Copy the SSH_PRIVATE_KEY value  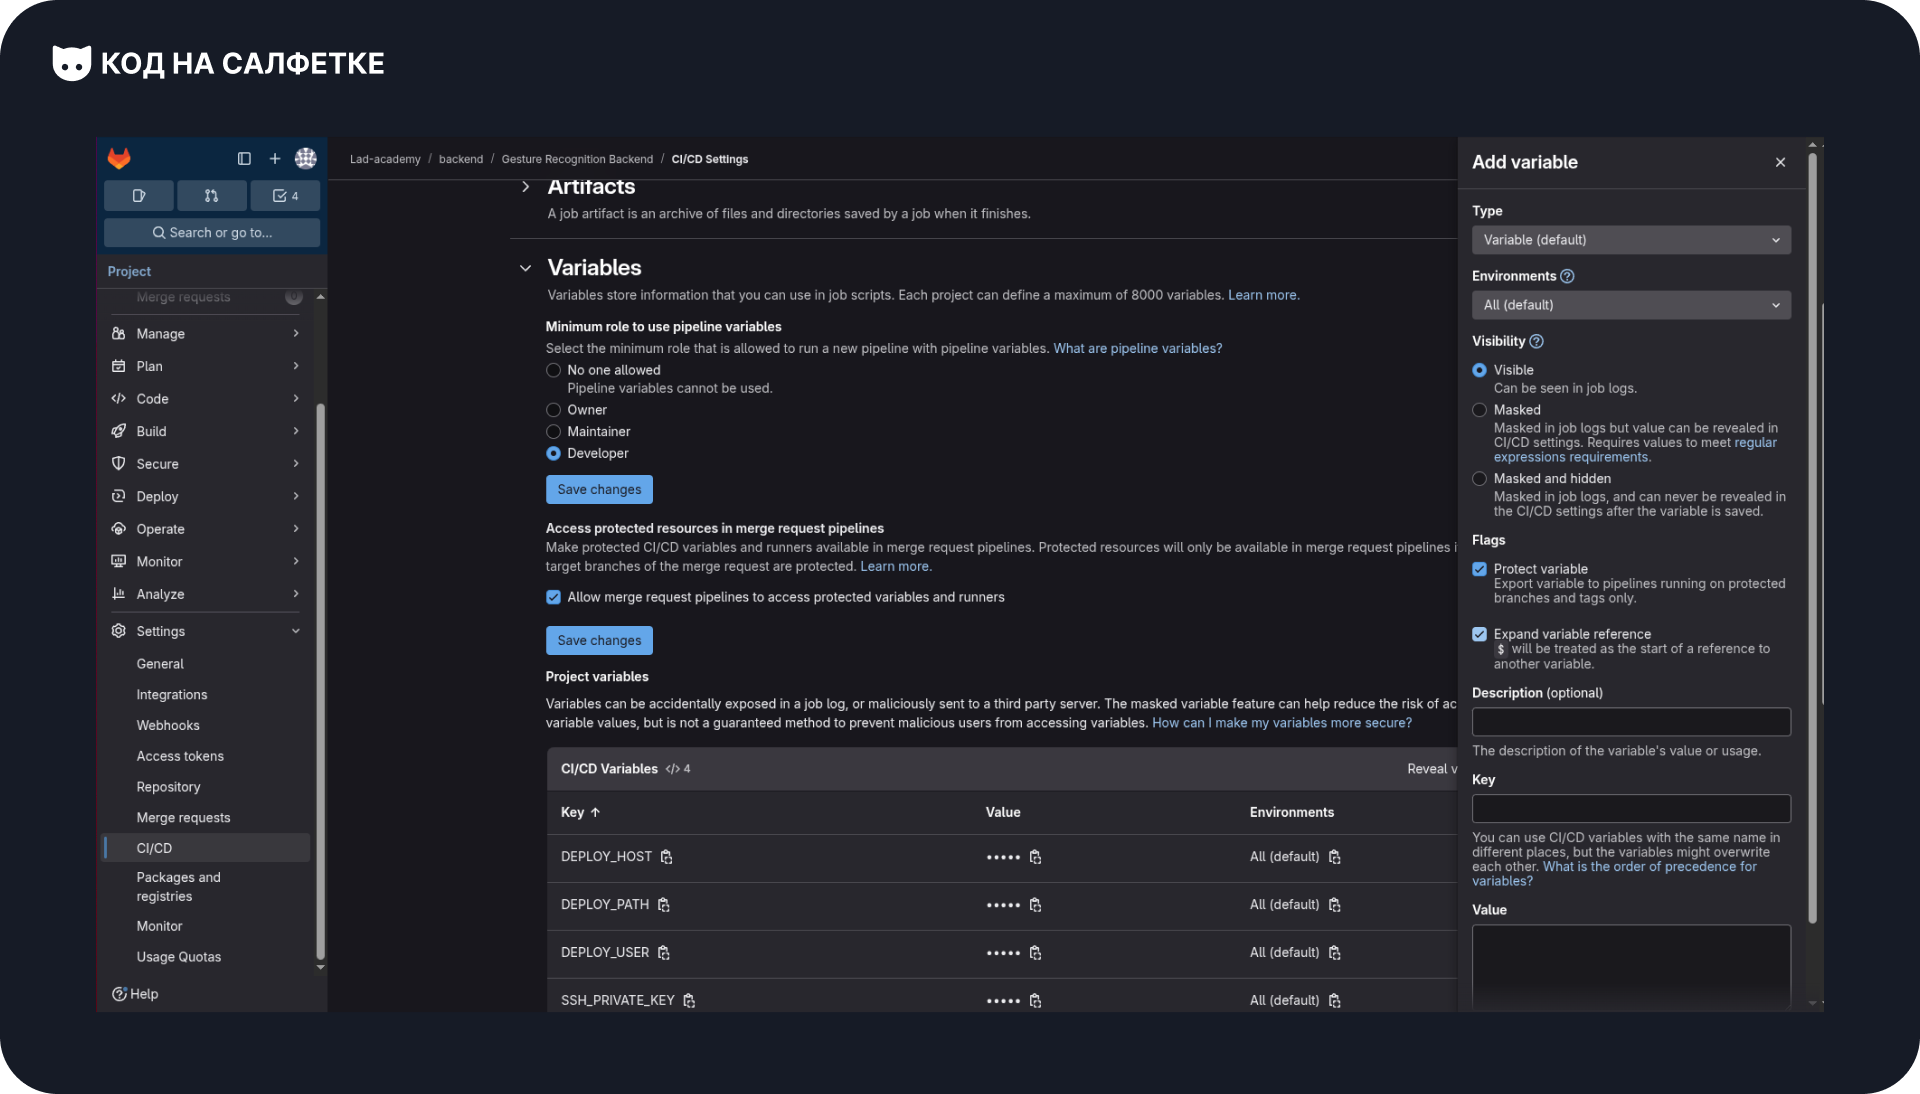coord(1035,1001)
